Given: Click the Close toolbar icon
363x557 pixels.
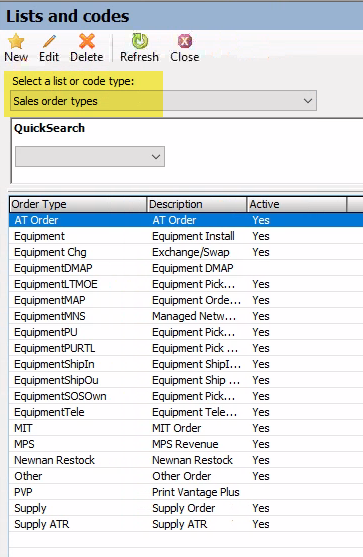Looking at the screenshot, I should tap(185, 41).
